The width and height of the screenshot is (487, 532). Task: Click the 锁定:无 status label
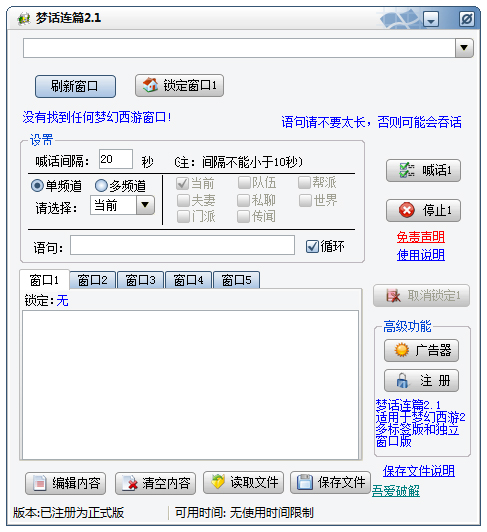[46, 301]
